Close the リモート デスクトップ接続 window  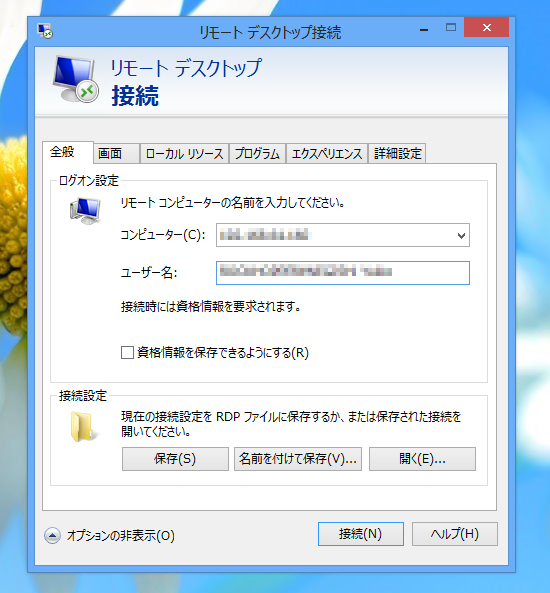click(486, 27)
